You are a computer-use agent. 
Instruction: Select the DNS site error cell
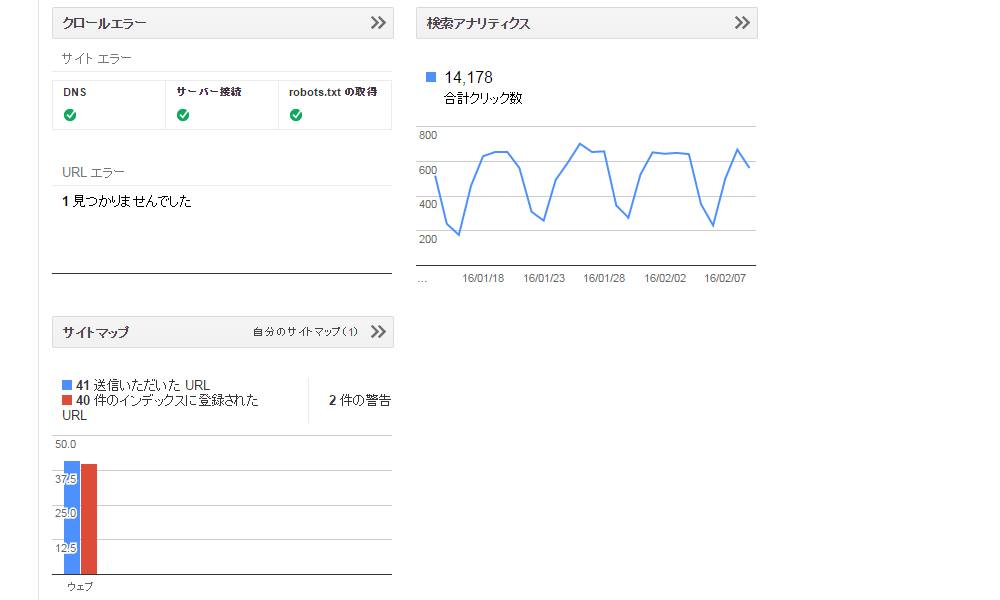coord(108,104)
